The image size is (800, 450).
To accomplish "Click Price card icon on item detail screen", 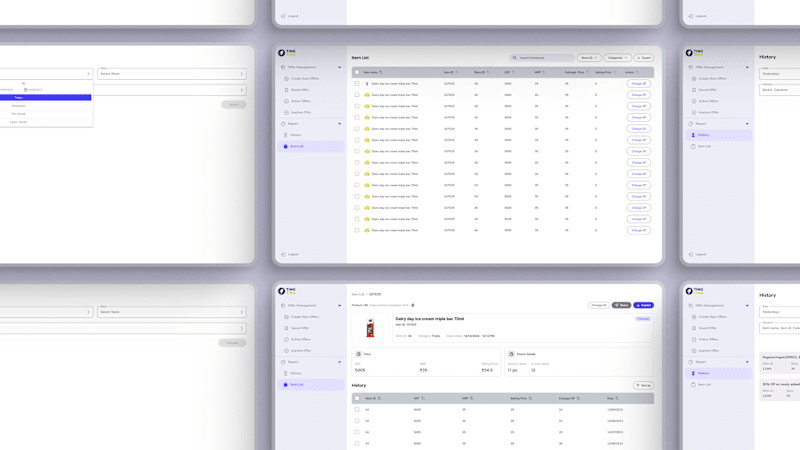I will (x=358, y=354).
